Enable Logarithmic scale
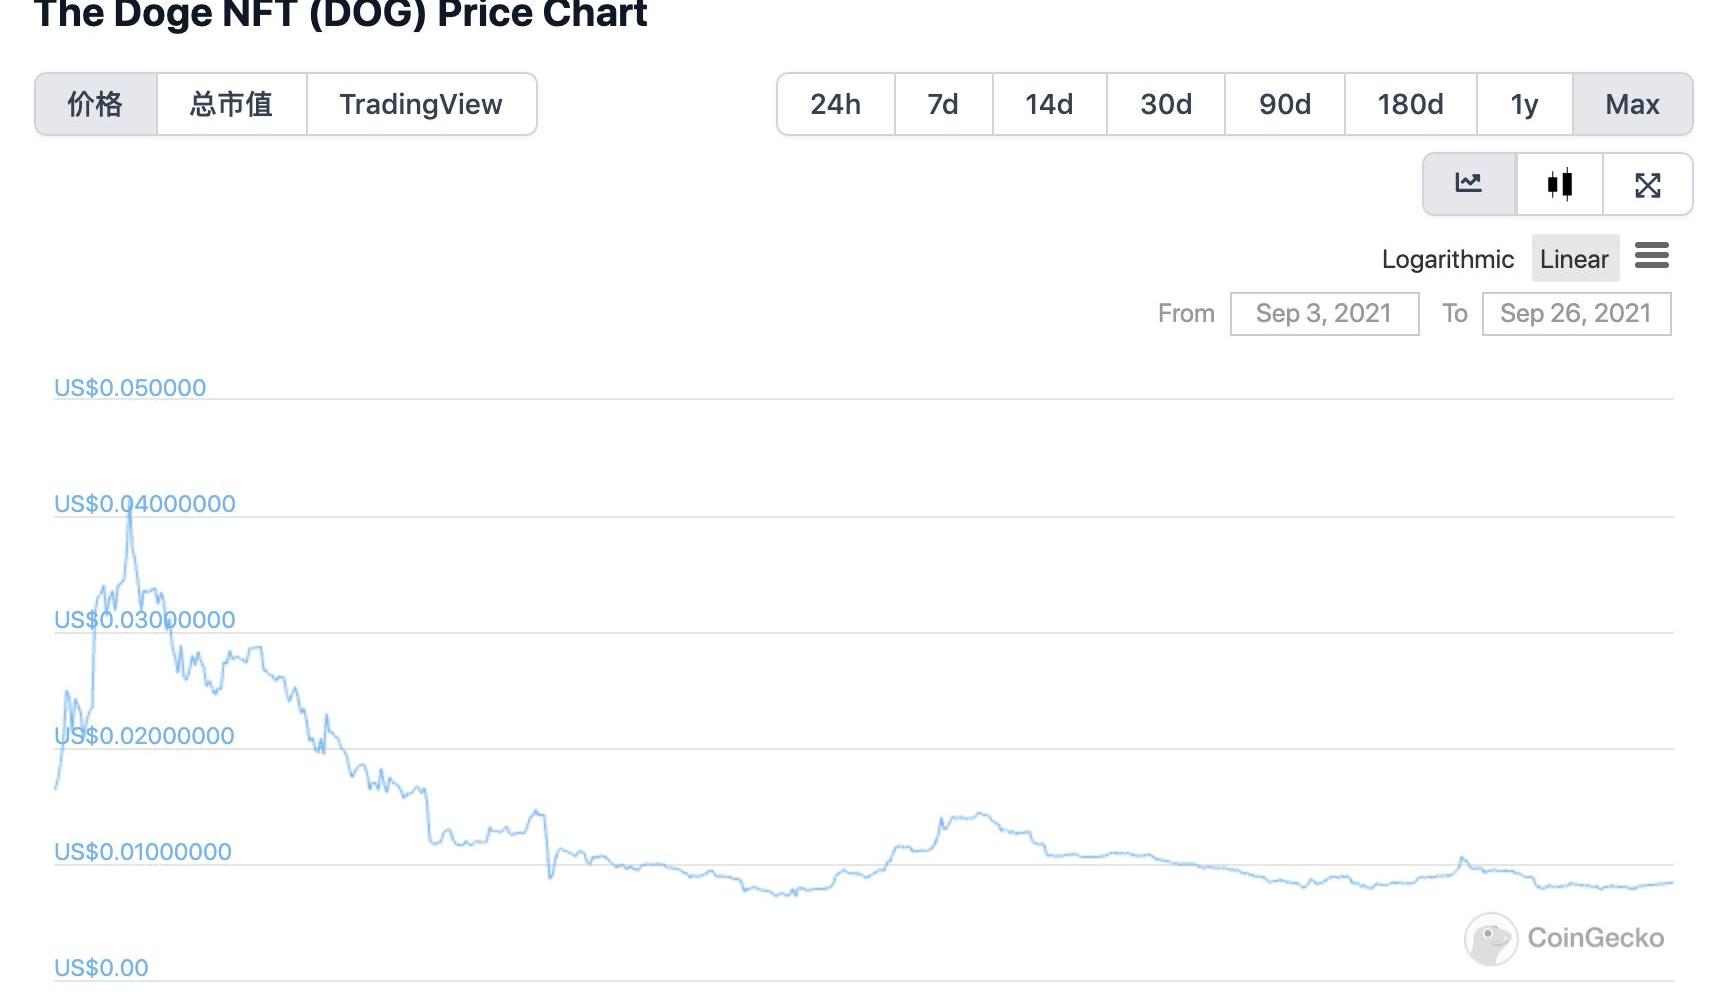This screenshot has height=996, width=1718. (1447, 259)
